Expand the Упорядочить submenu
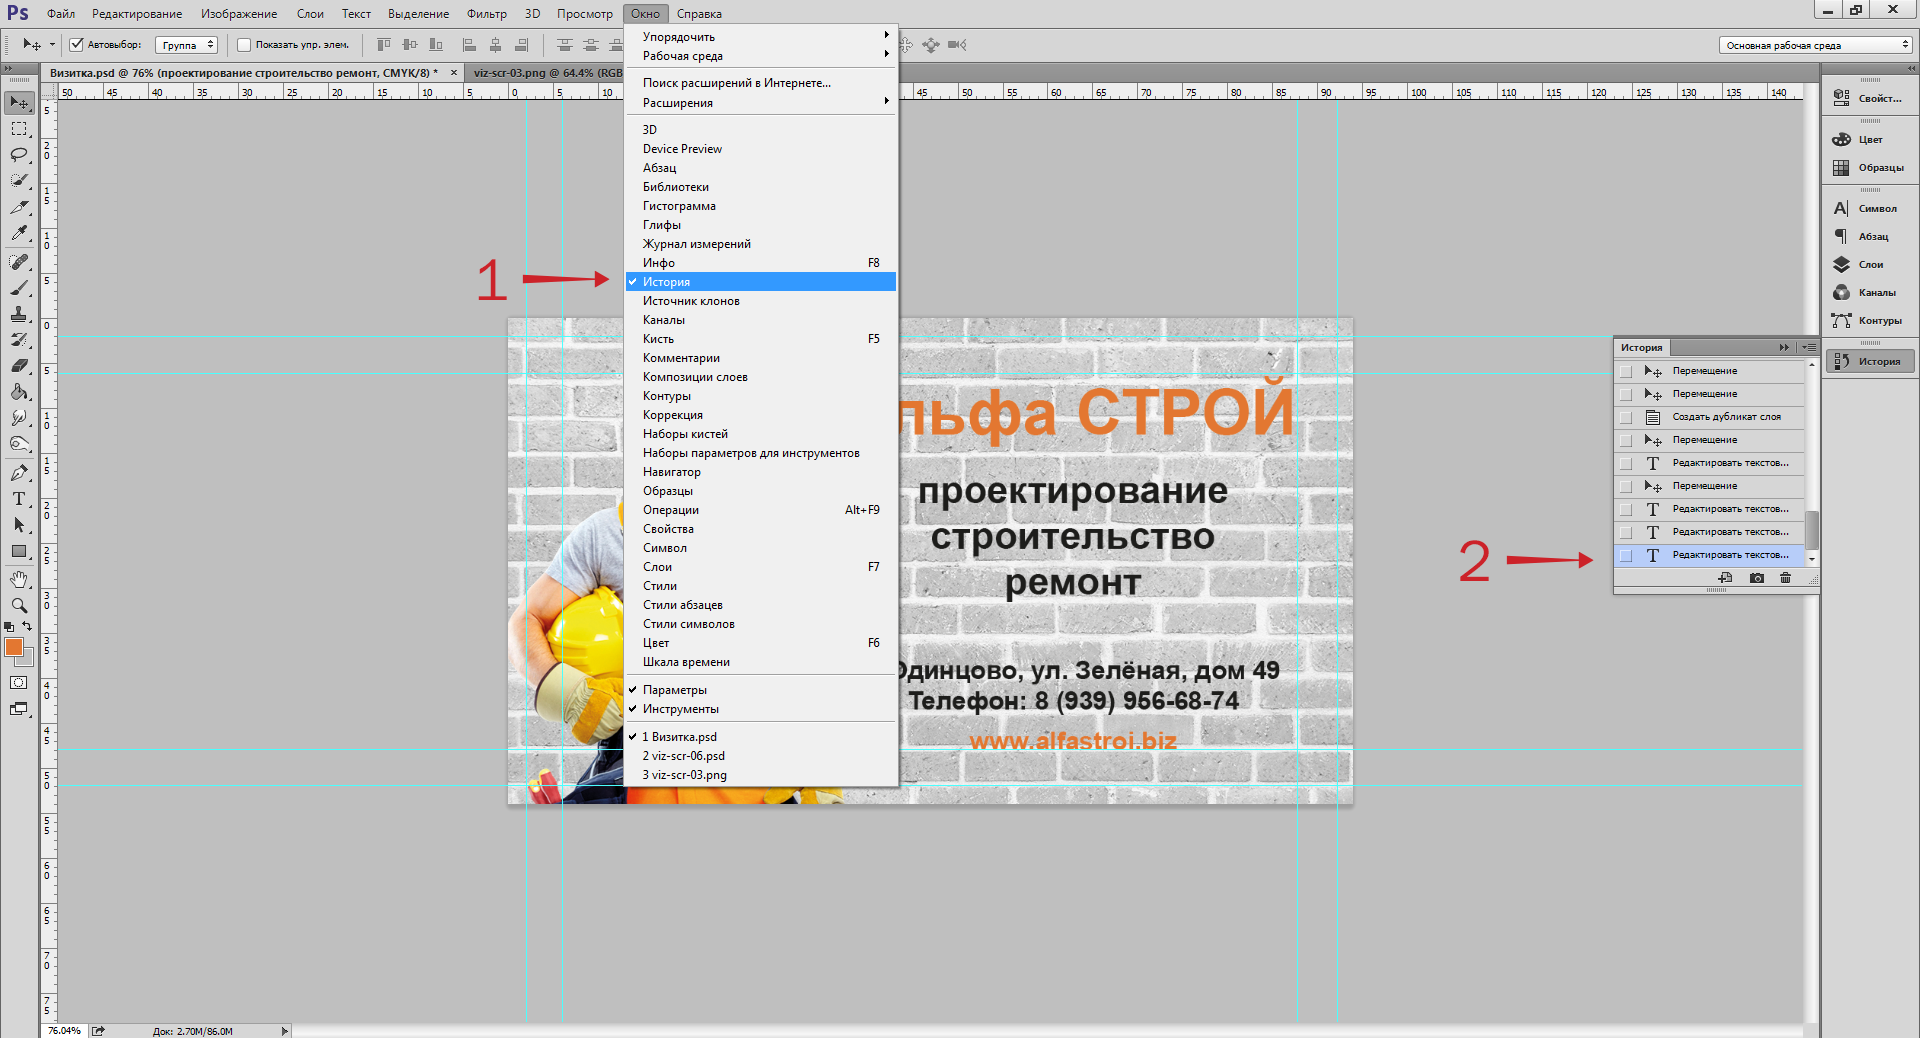The width and height of the screenshot is (1920, 1038). click(x=761, y=37)
